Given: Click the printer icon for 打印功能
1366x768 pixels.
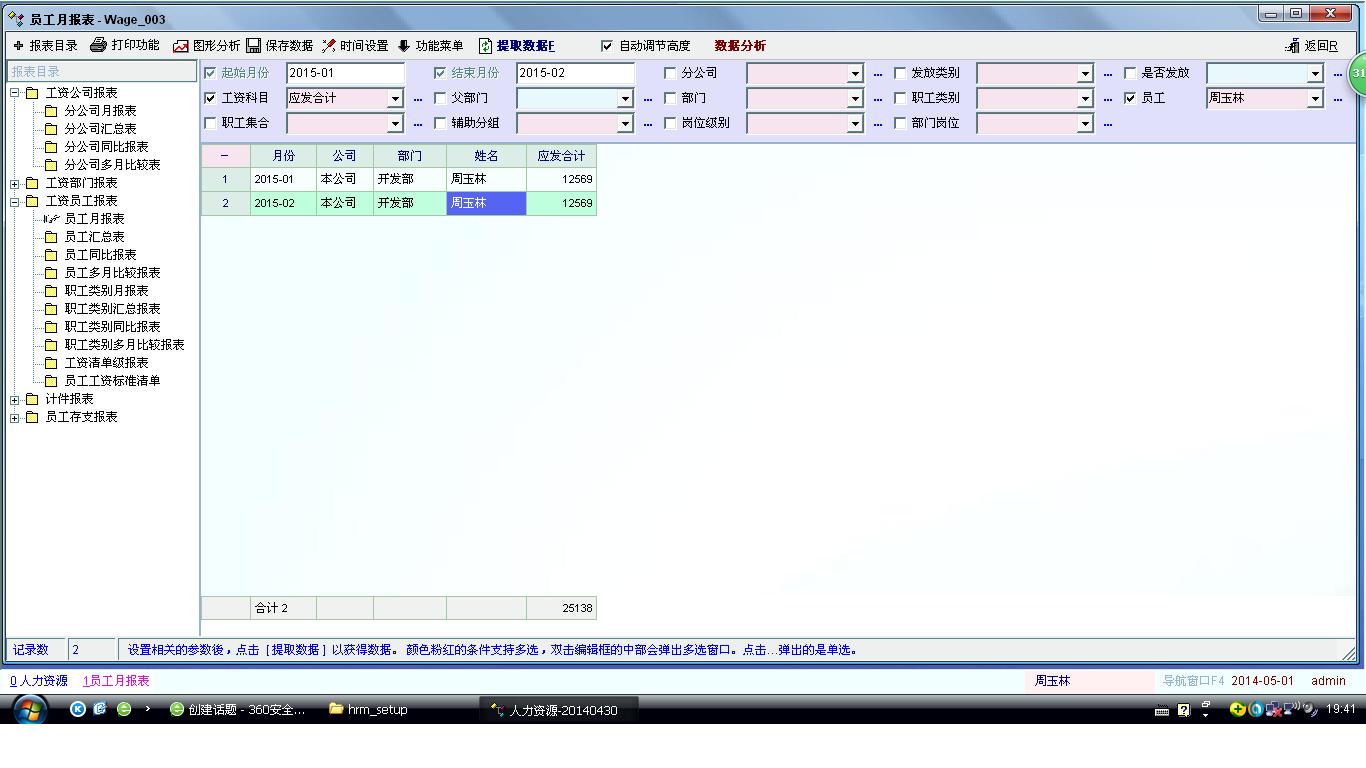Looking at the screenshot, I should 98,45.
